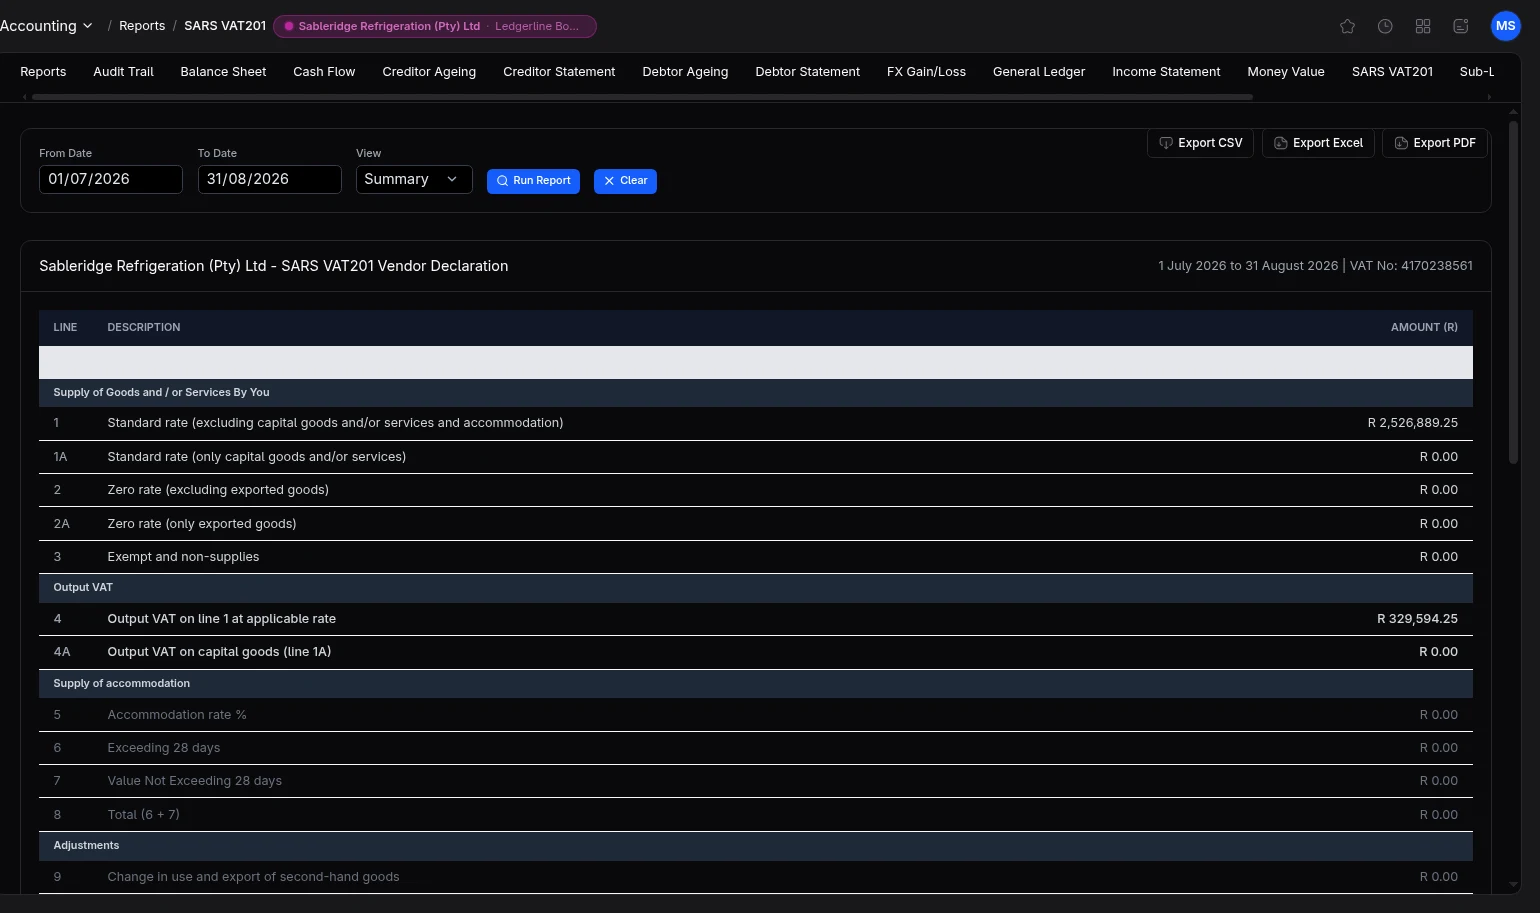Click the report title Sableridge Refrigeration VAT201 Vendor Declaration
The width and height of the screenshot is (1540, 913).
pos(274,266)
